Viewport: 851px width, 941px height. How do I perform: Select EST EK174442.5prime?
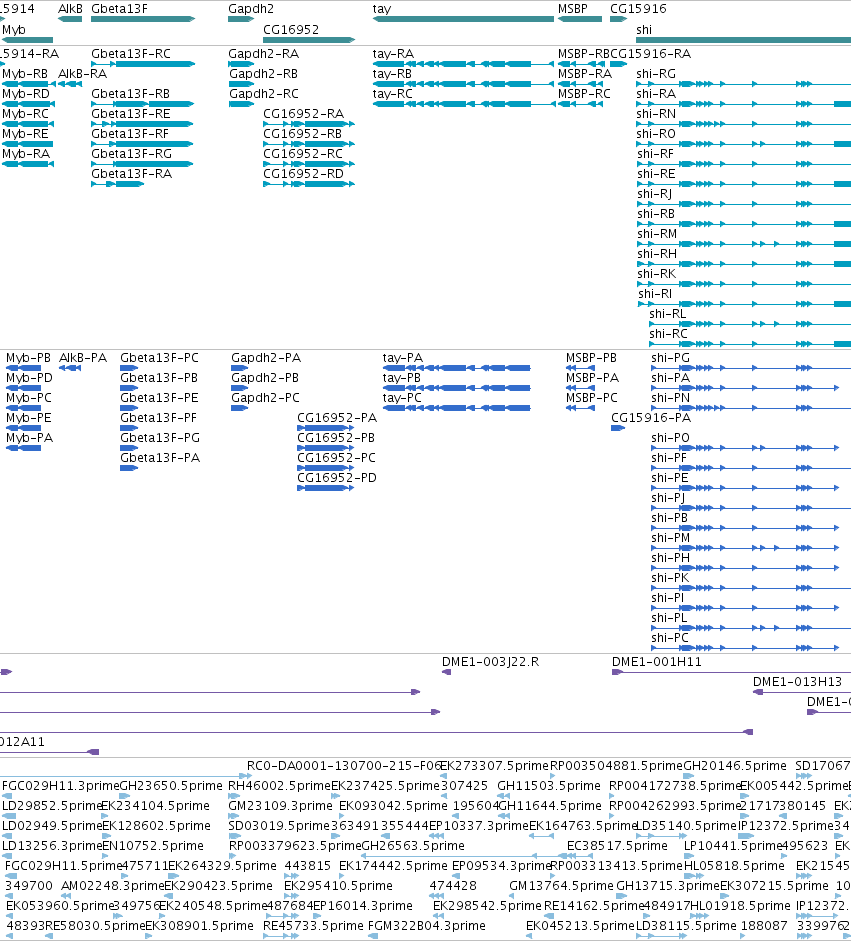(x=394, y=866)
